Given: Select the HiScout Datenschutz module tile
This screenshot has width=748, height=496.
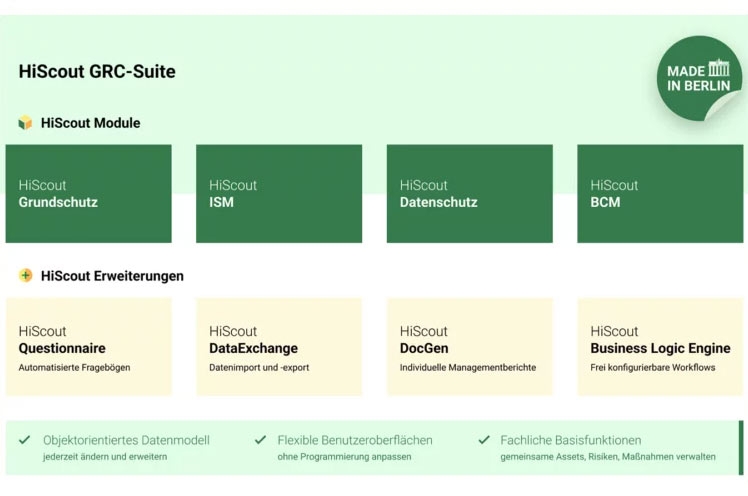Looking at the screenshot, I should (469, 193).
